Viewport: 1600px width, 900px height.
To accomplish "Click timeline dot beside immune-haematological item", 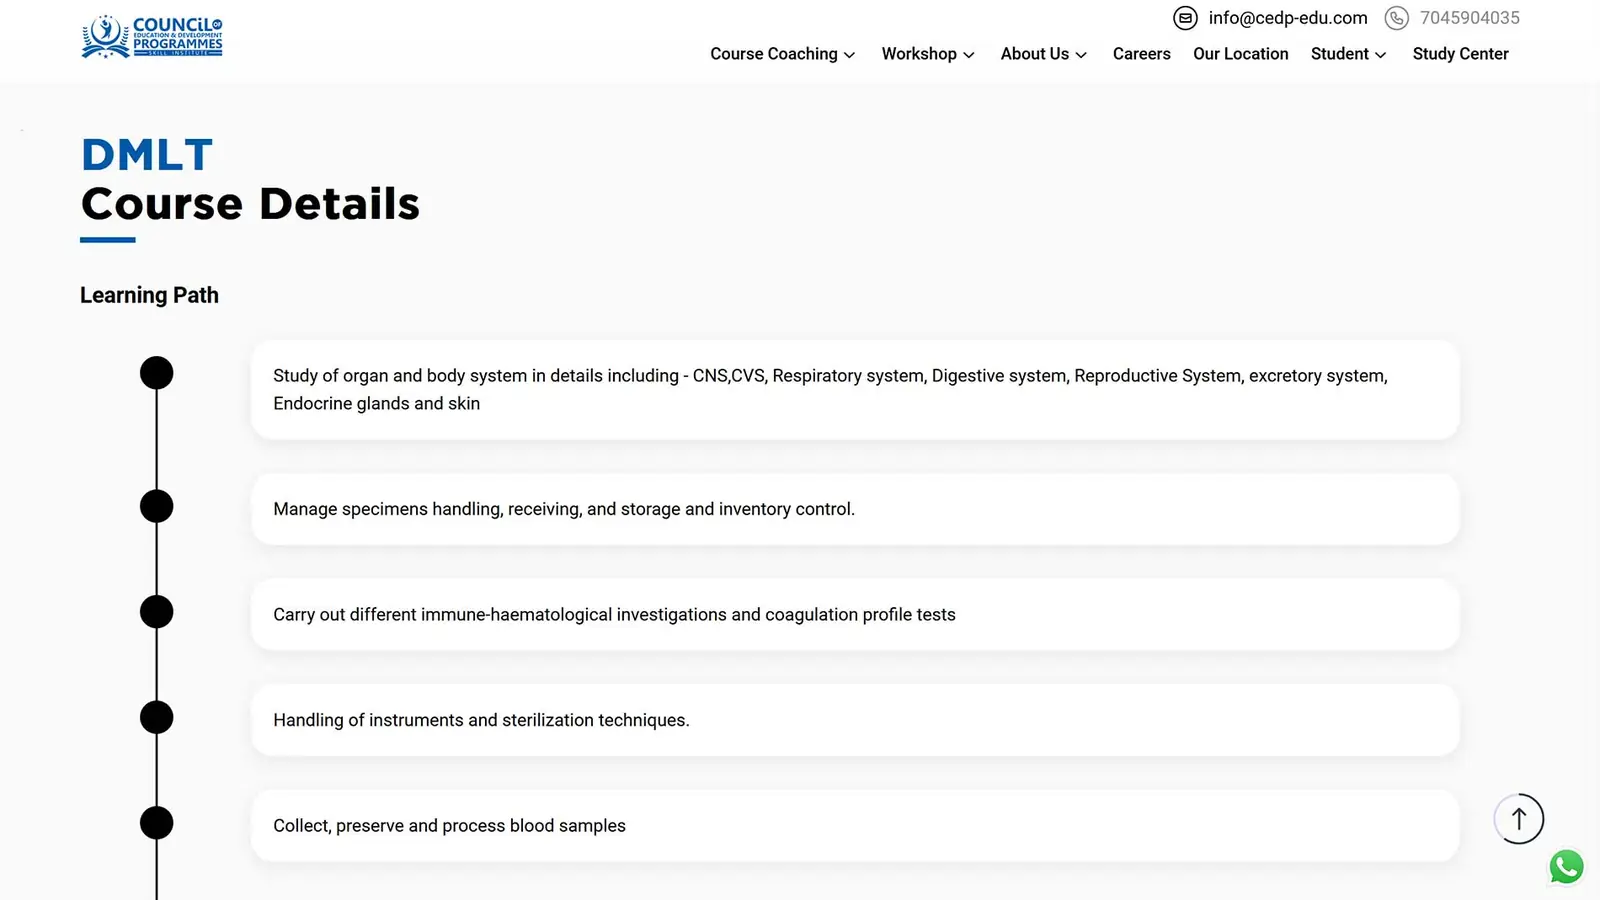I will [x=156, y=612].
